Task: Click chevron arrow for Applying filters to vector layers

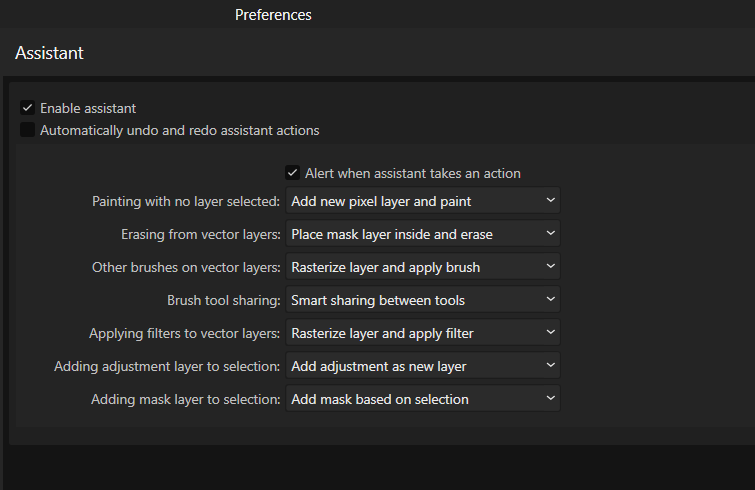Action: (550, 332)
